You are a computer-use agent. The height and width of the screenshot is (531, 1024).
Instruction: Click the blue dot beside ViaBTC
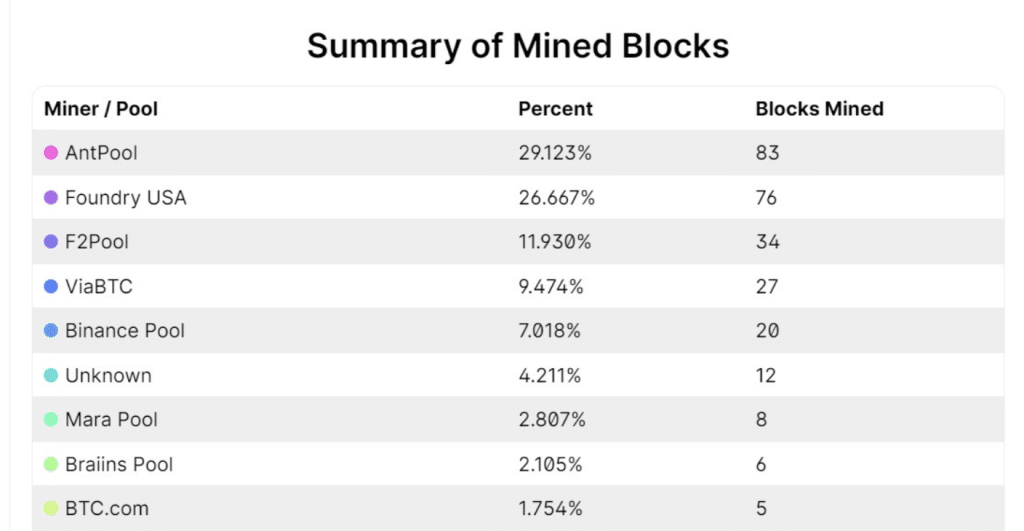(x=51, y=287)
